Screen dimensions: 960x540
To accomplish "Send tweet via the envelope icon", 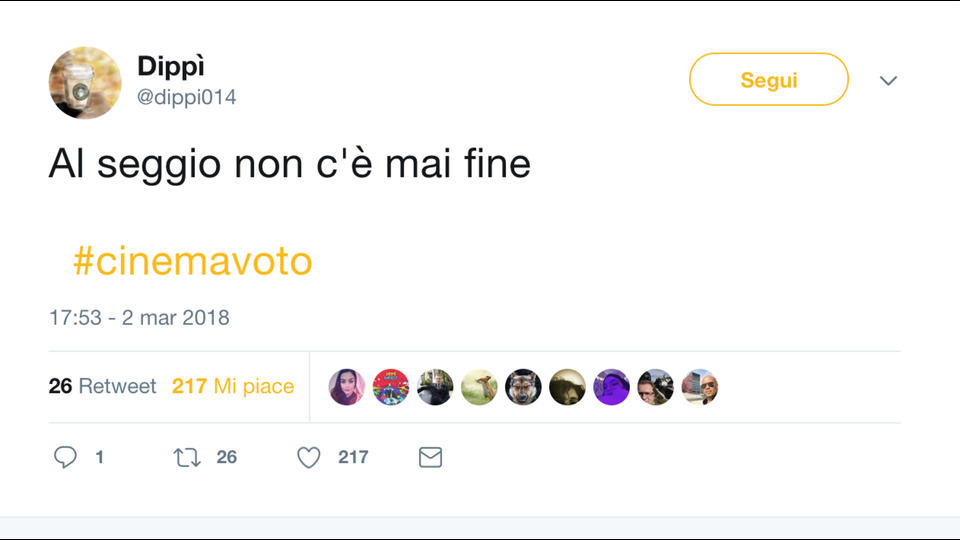I will tap(430, 457).
